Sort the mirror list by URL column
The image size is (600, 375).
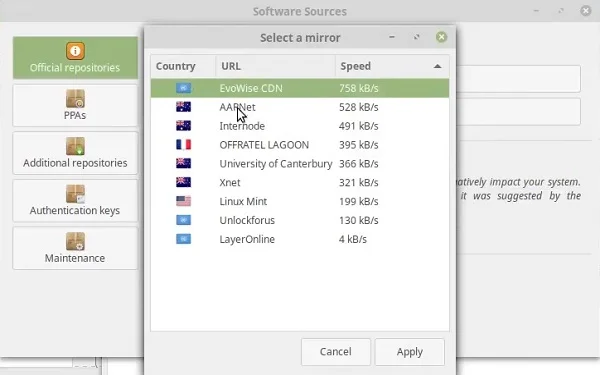[x=276, y=66]
